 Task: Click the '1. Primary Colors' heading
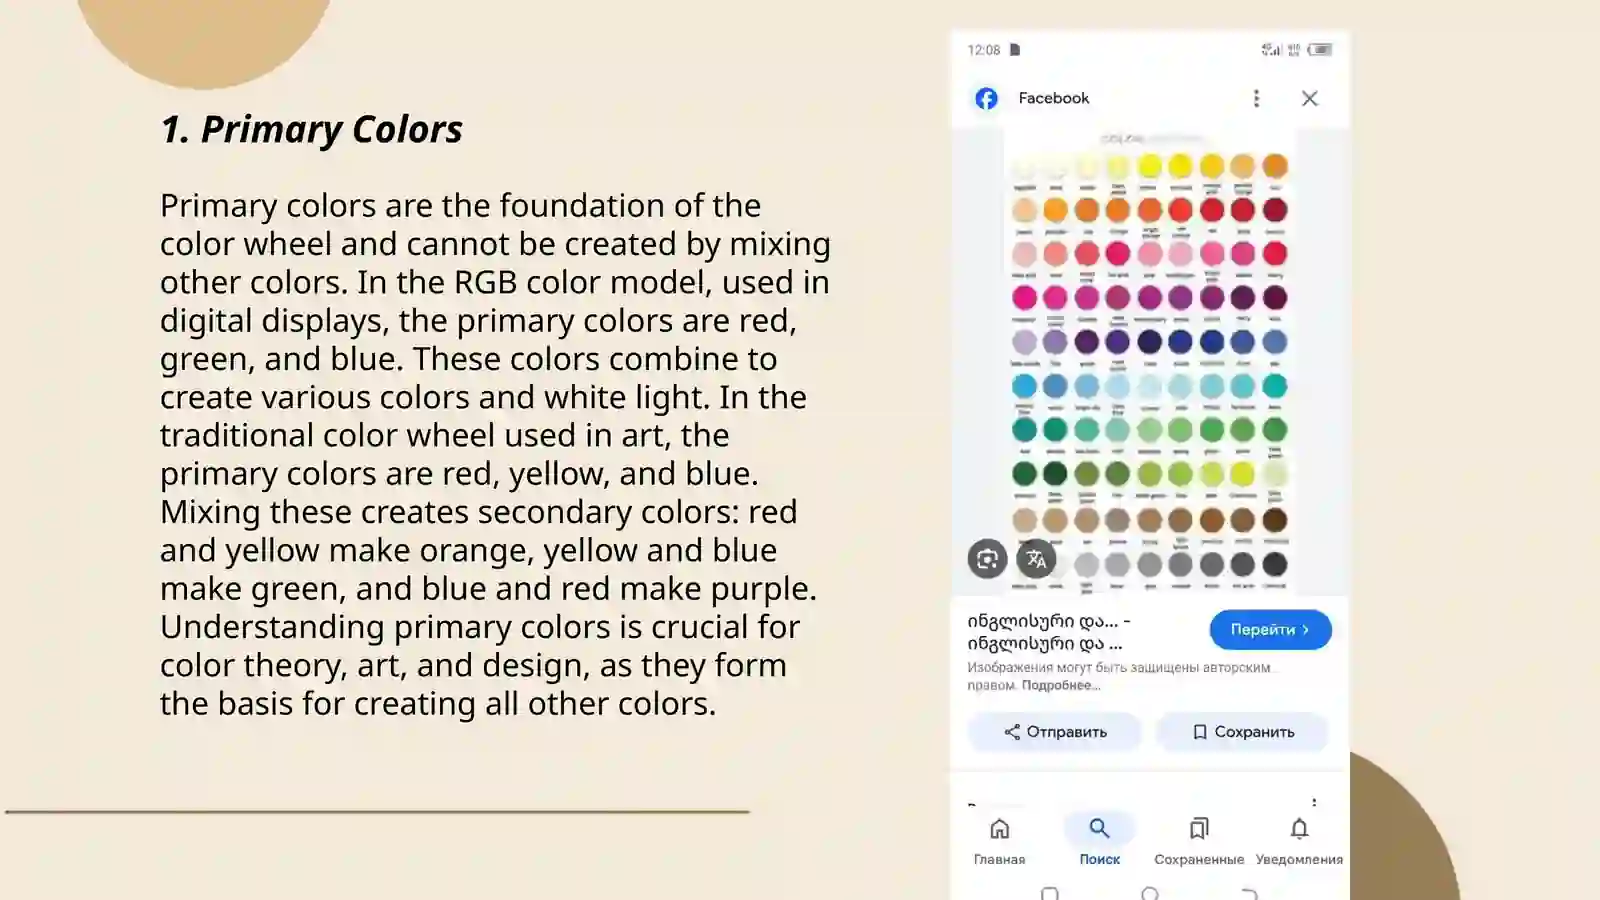pyautogui.click(x=311, y=129)
